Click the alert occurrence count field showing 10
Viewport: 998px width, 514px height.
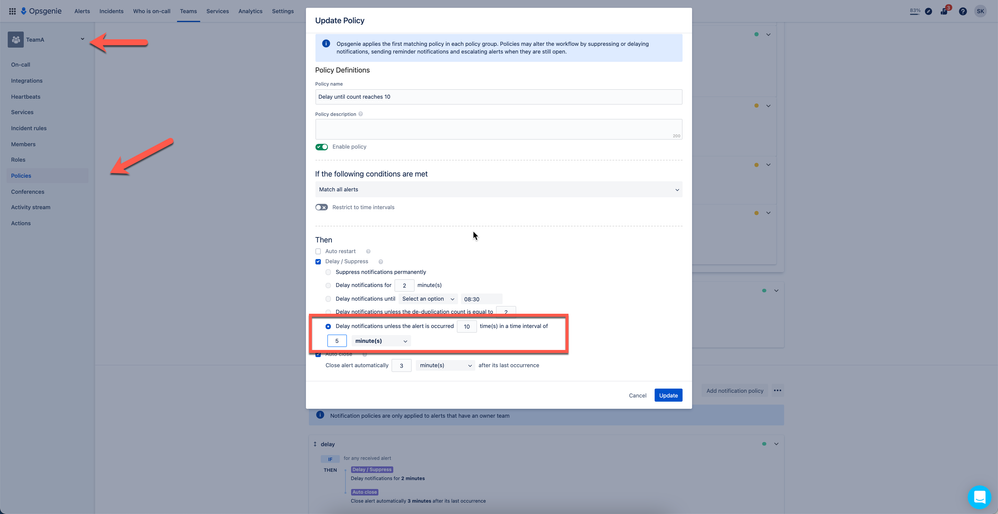point(467,326)
